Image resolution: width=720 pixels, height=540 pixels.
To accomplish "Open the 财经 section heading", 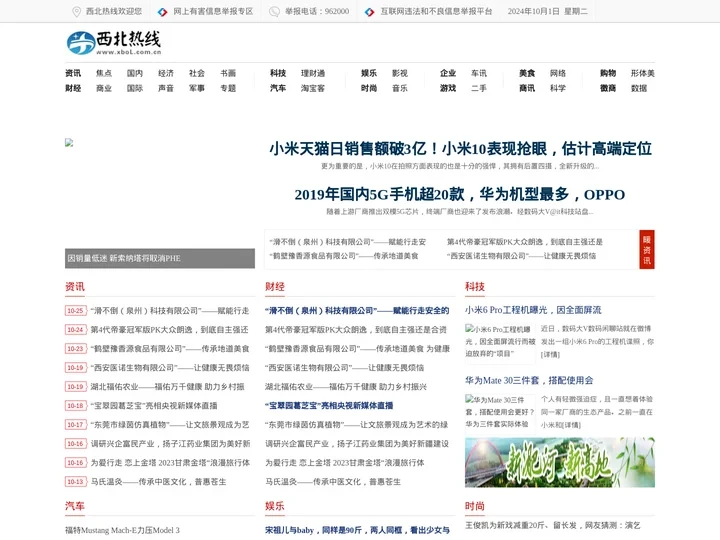I will click(275, 287).
